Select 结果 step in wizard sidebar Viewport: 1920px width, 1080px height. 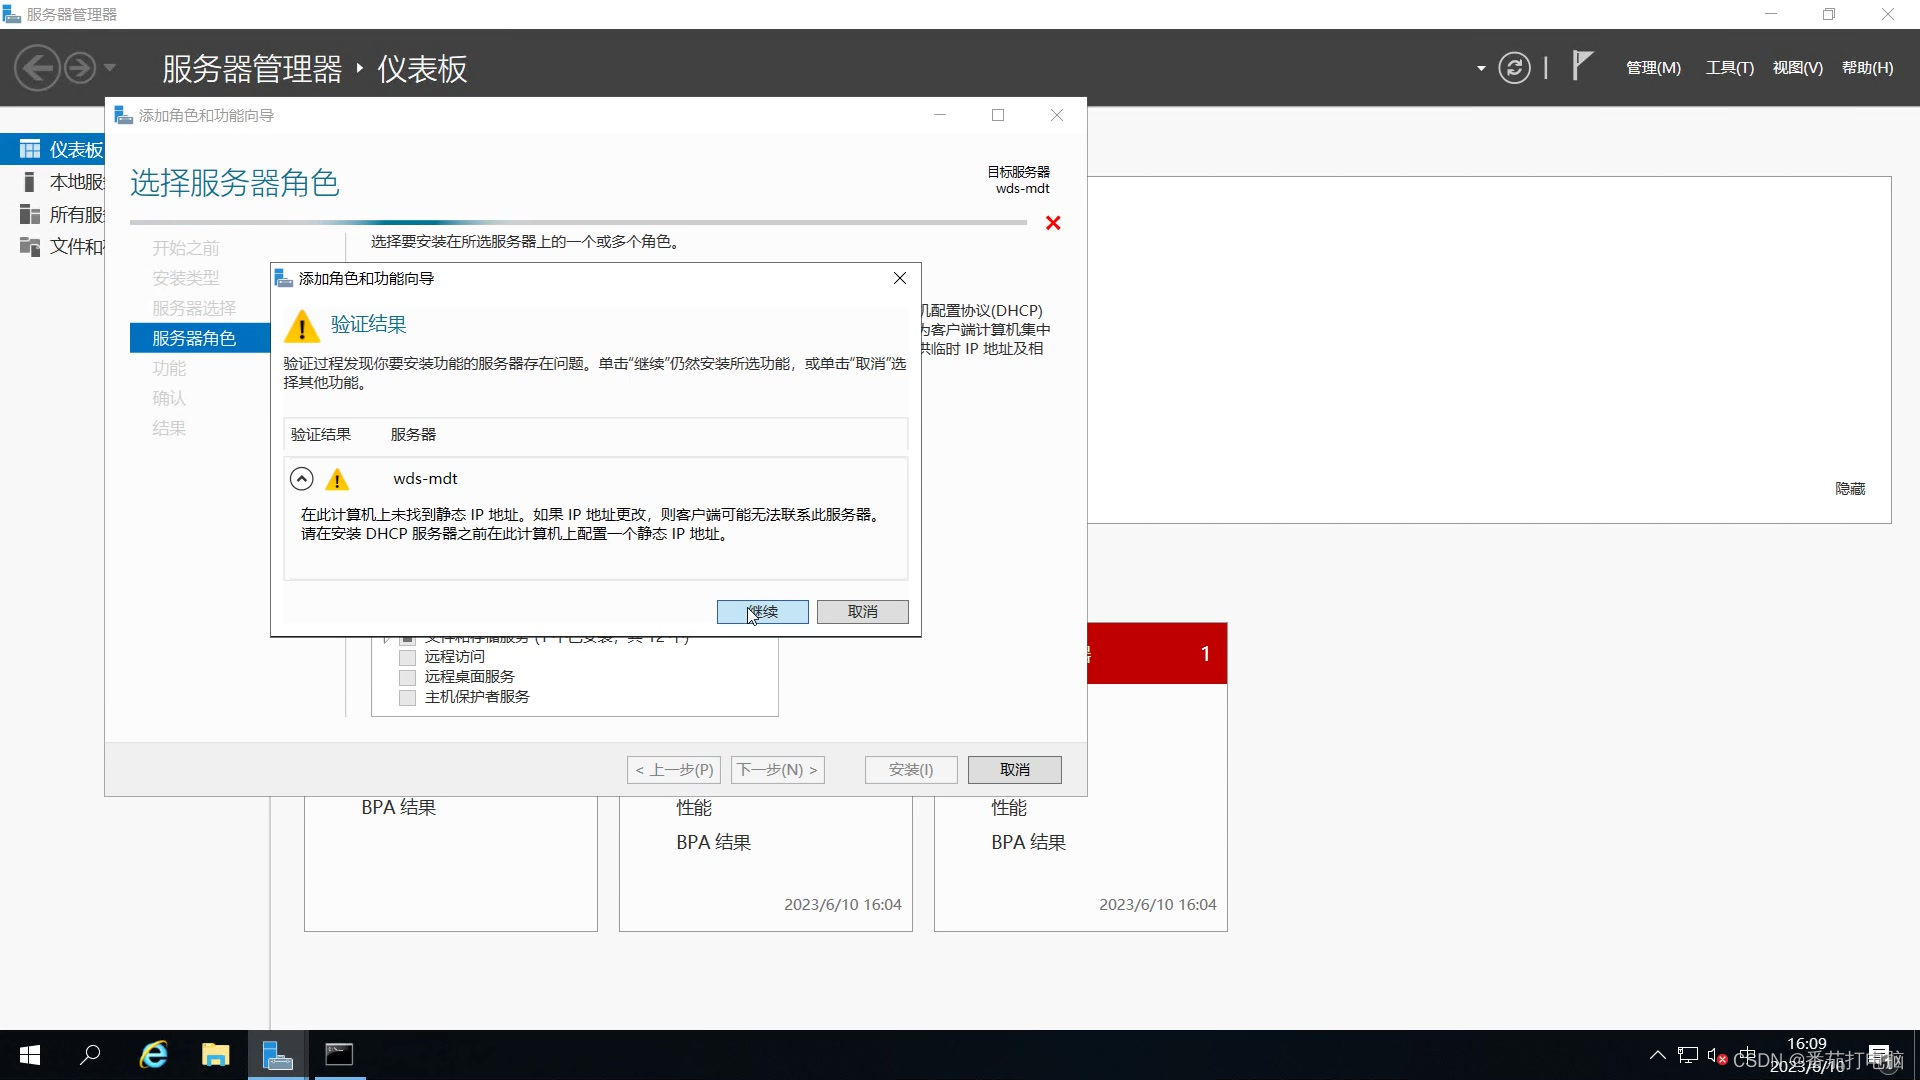(x=169, y=428)
